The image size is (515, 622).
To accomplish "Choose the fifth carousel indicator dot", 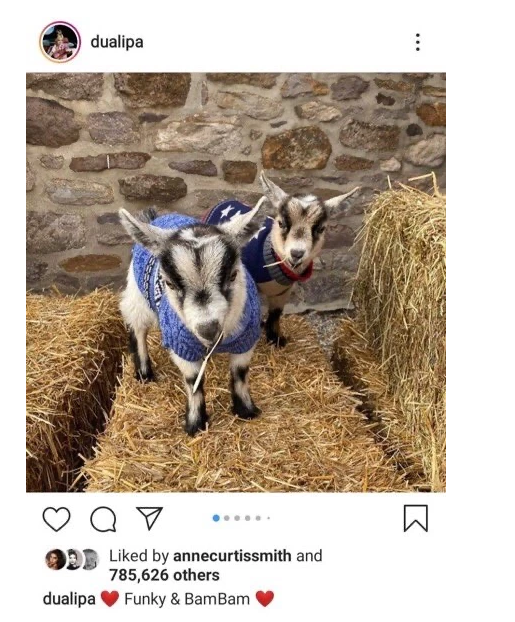I will [258, 518].
